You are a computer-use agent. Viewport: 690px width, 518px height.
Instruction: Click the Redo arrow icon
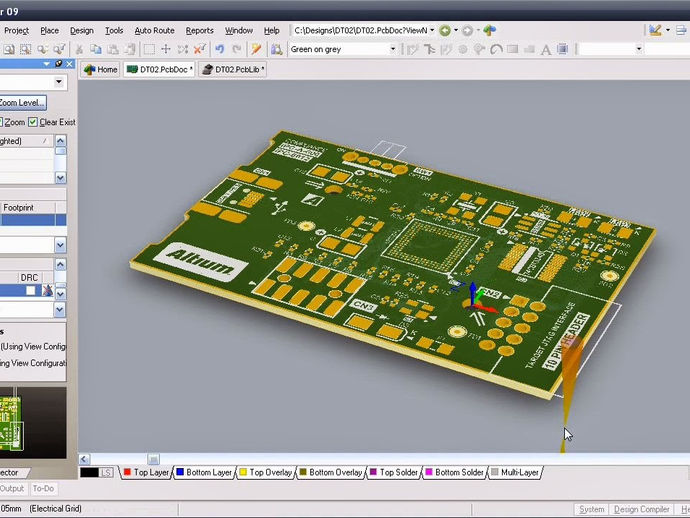point(236,49)
